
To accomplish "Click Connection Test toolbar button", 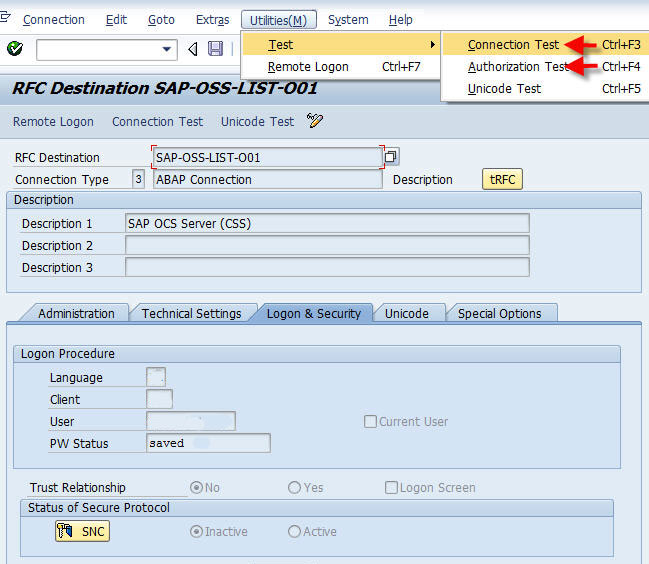I will (x=157, y=121).
